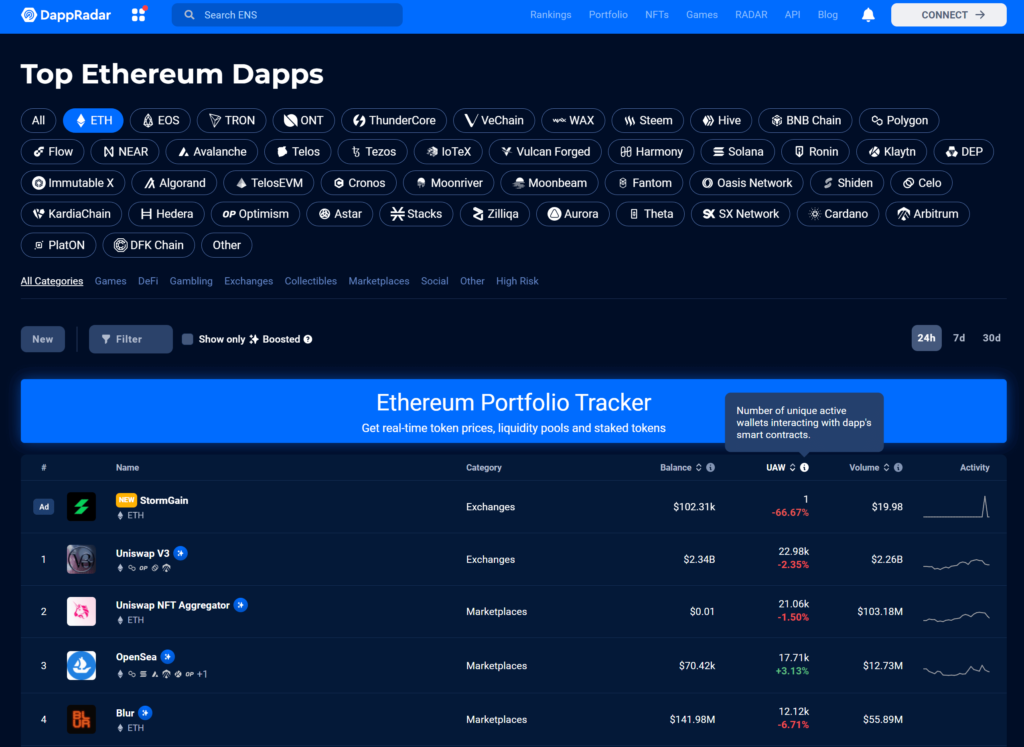The width and height of the screenshot is (1024, 747).
Task: Open the StormGain app icon
Action: pos(82,507)
